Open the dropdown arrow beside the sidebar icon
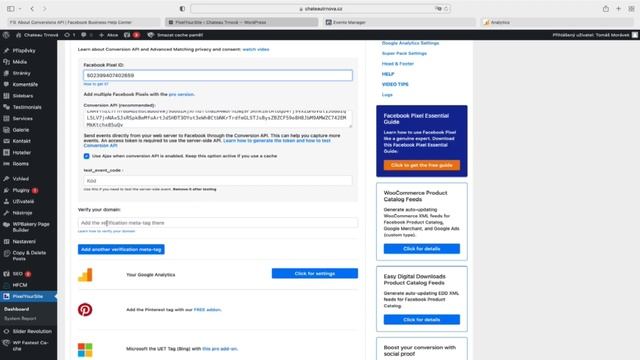The width and height of the screenshot is (640, 360). pos(19,9)
